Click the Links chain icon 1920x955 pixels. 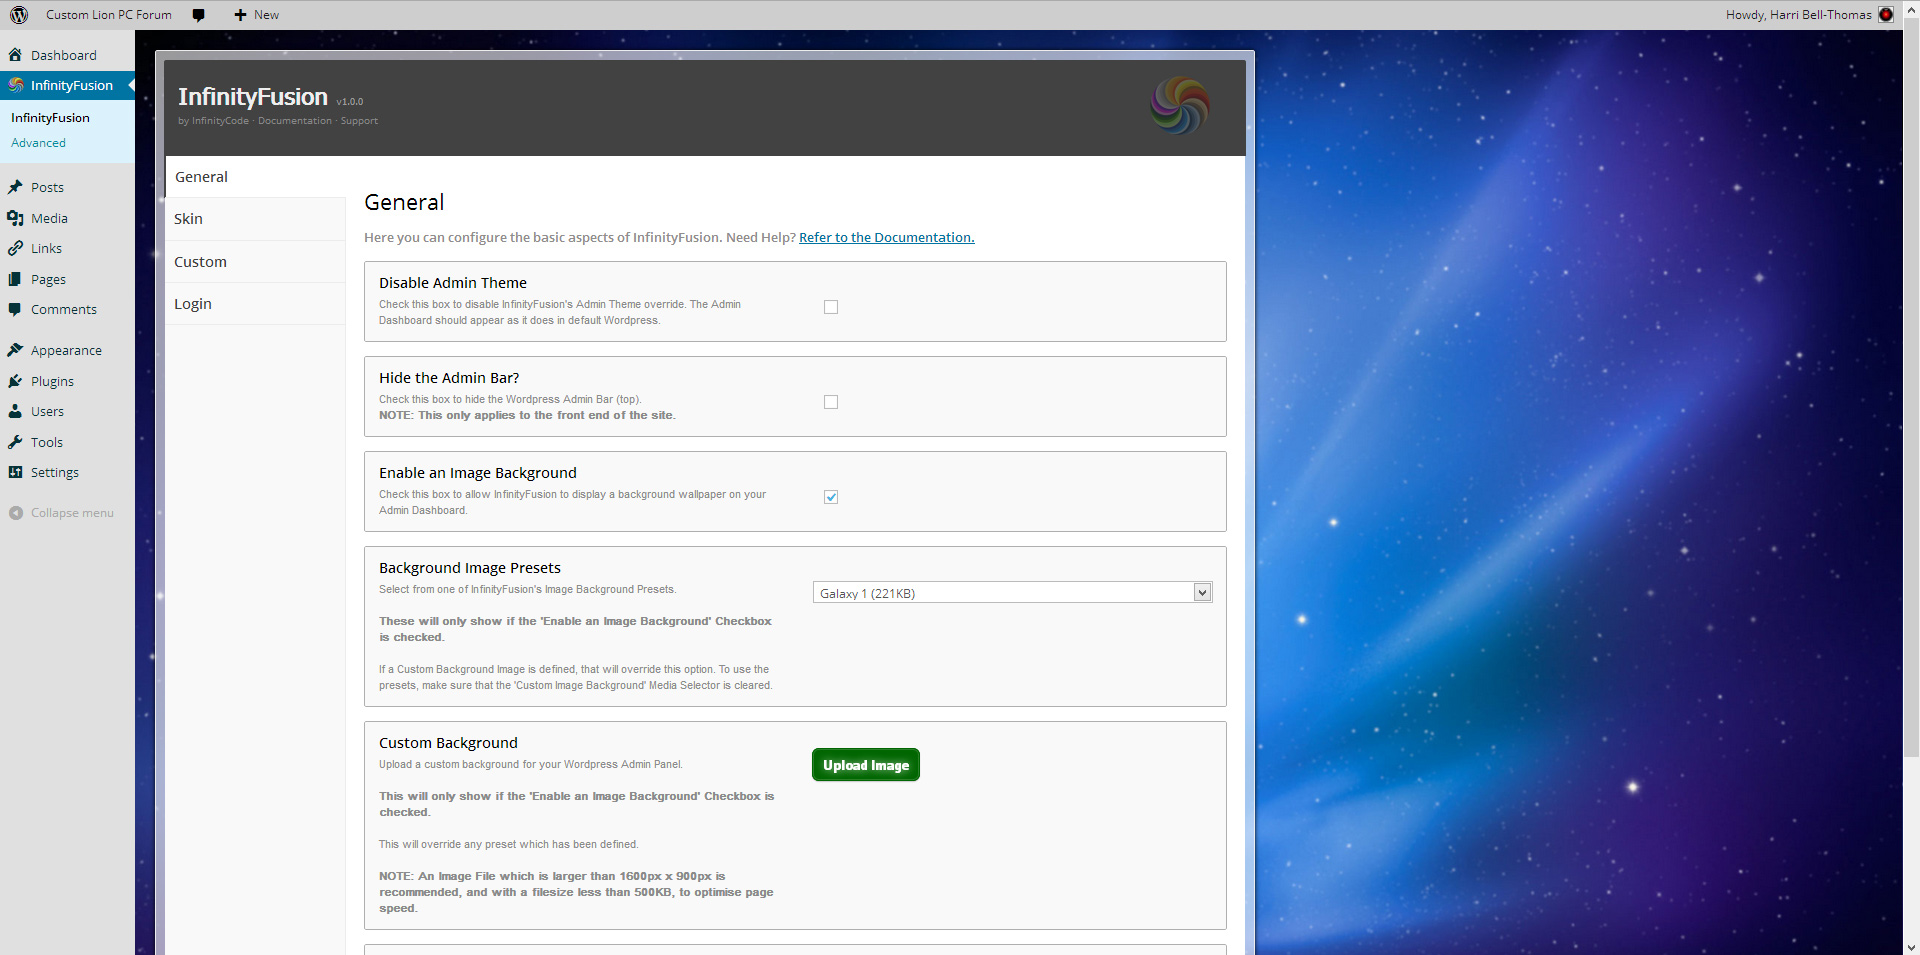(x=15, y=248)
